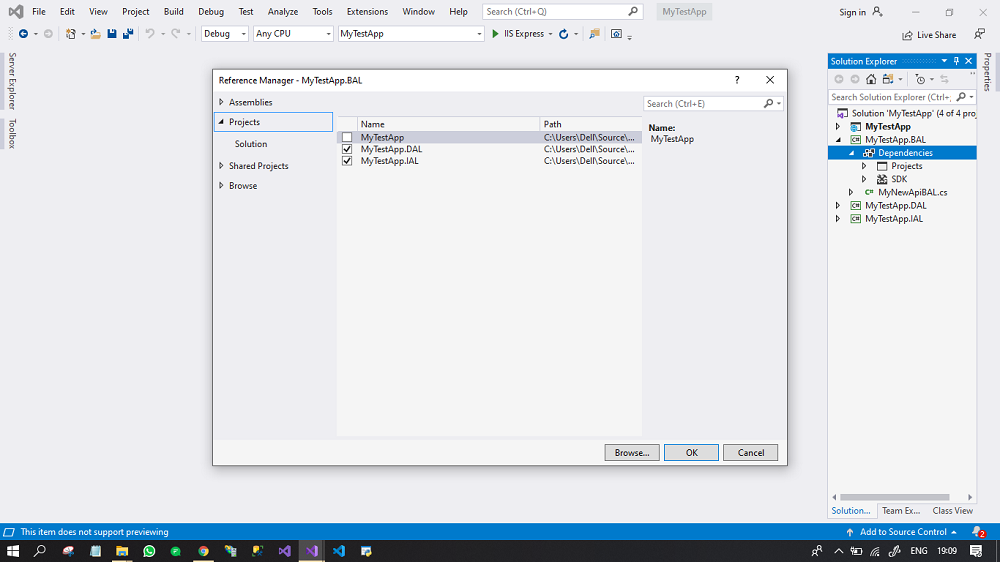Expand Browse category in Reference Manager

[x=221, y=186]
